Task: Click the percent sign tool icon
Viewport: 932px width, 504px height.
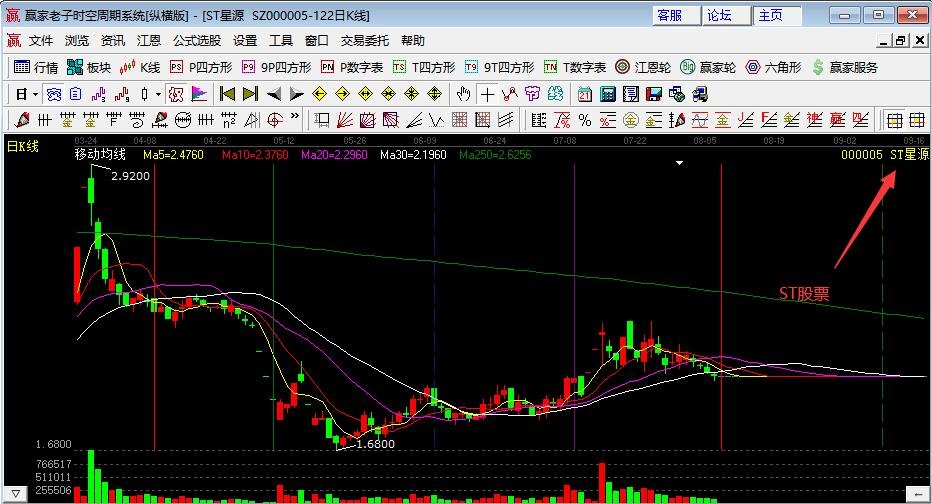Action: click(x=585, y=120)
